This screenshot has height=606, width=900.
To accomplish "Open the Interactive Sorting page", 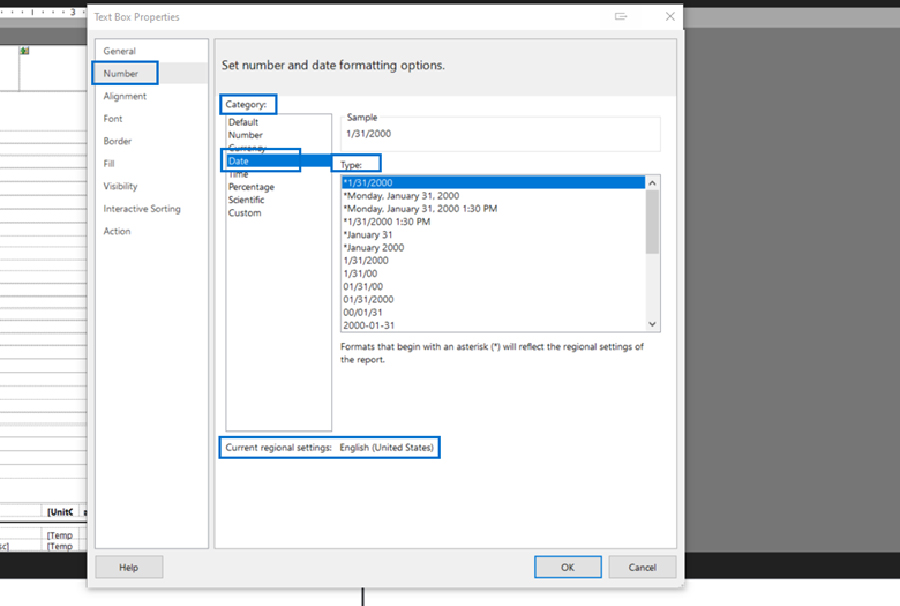I will [x=142, y=209].
